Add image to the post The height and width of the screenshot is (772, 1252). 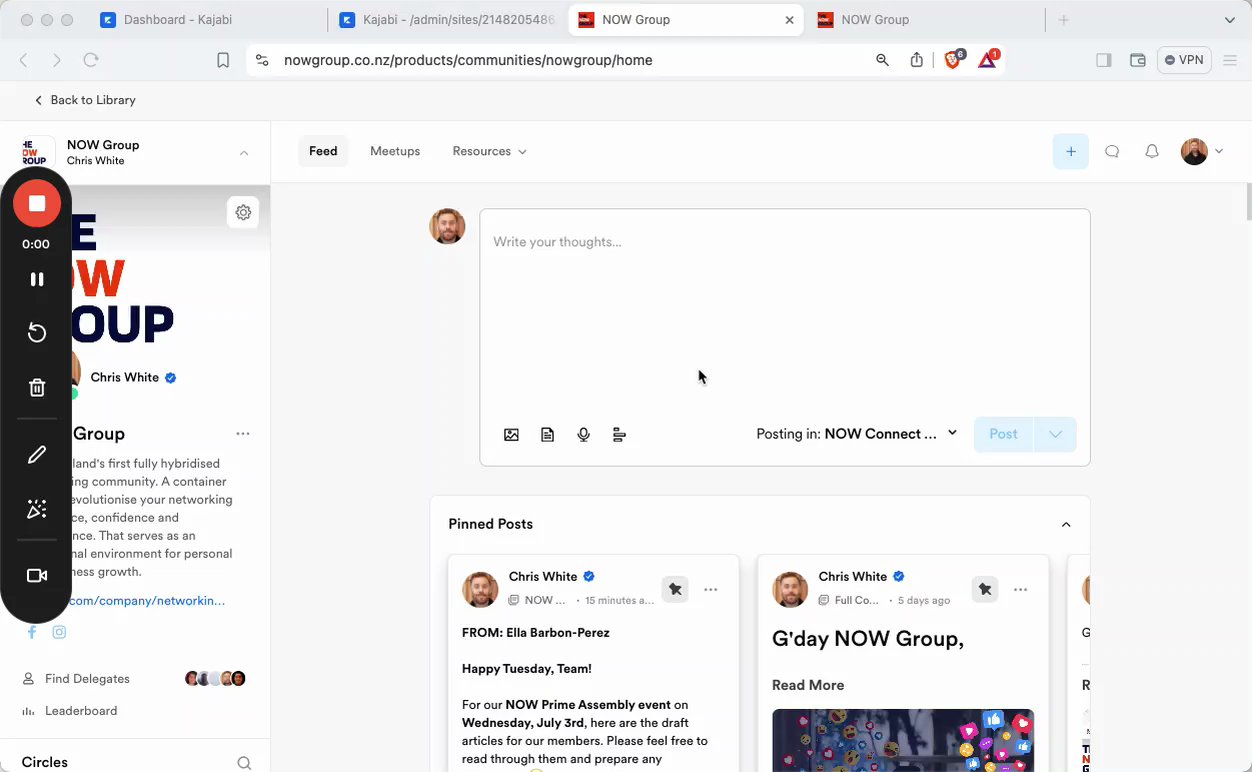tap(511, 435)
